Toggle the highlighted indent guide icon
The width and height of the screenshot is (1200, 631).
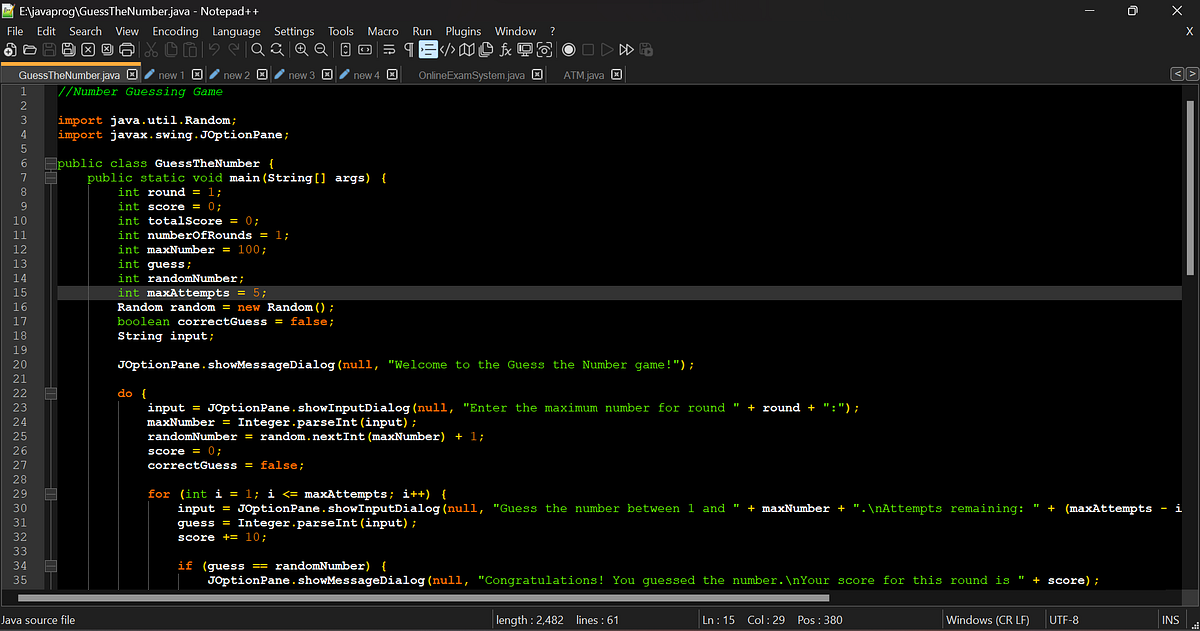[428, 49]
